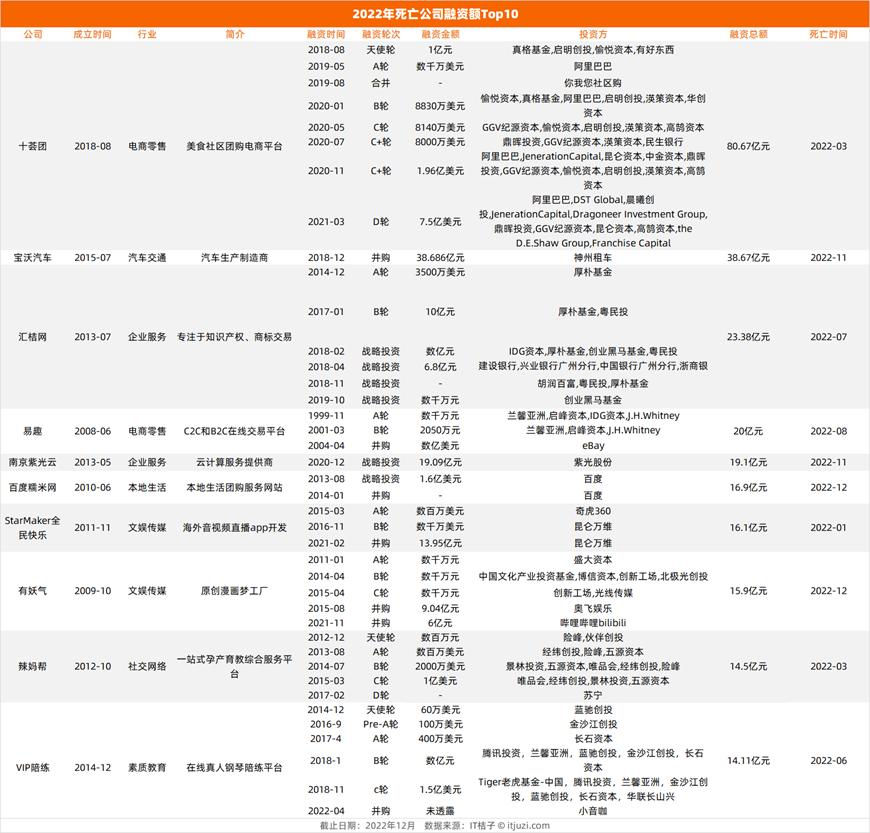Click total funding 16.9亿元
The image size is (870, 833).
[748, 487]
